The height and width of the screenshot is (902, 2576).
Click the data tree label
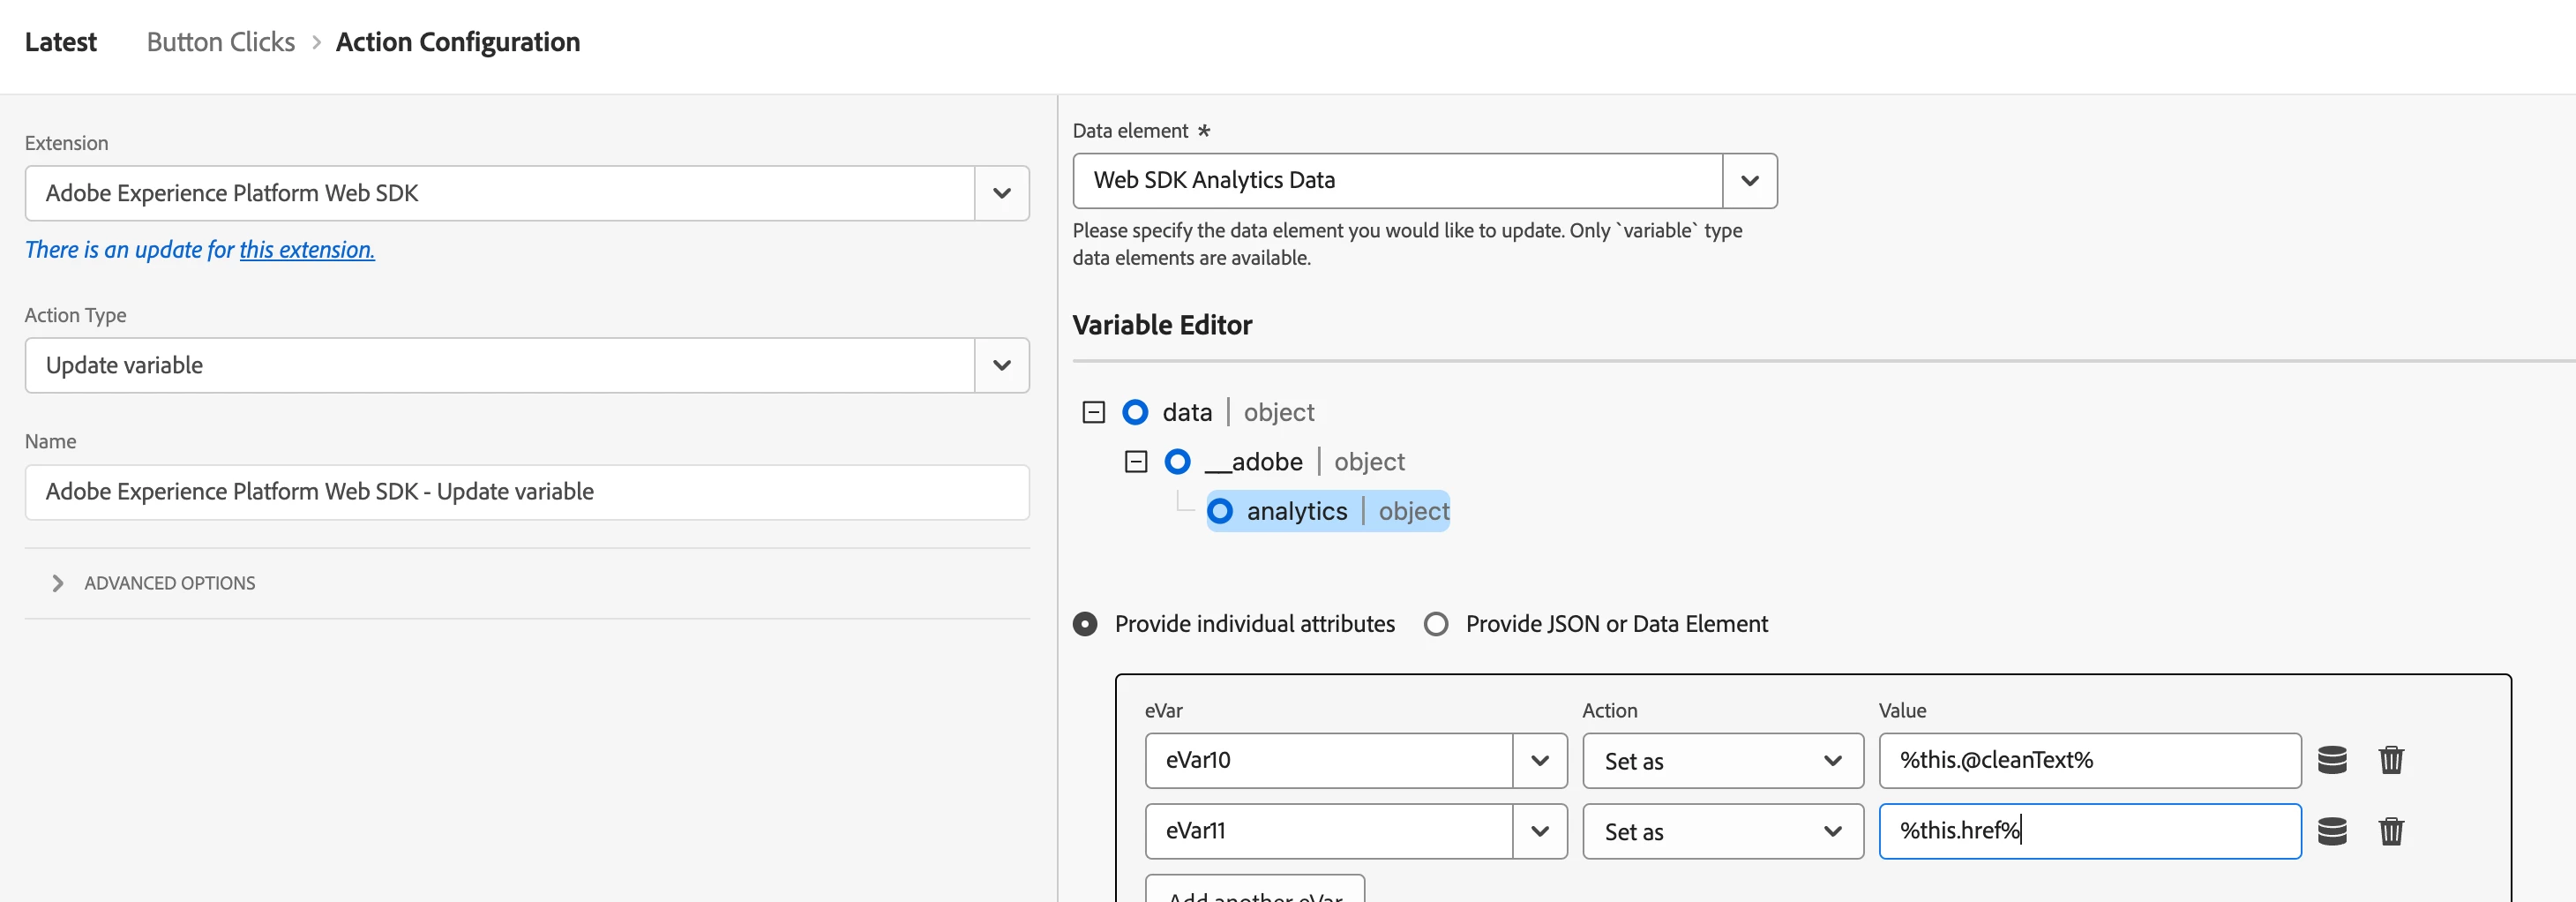coord(1187,412)
